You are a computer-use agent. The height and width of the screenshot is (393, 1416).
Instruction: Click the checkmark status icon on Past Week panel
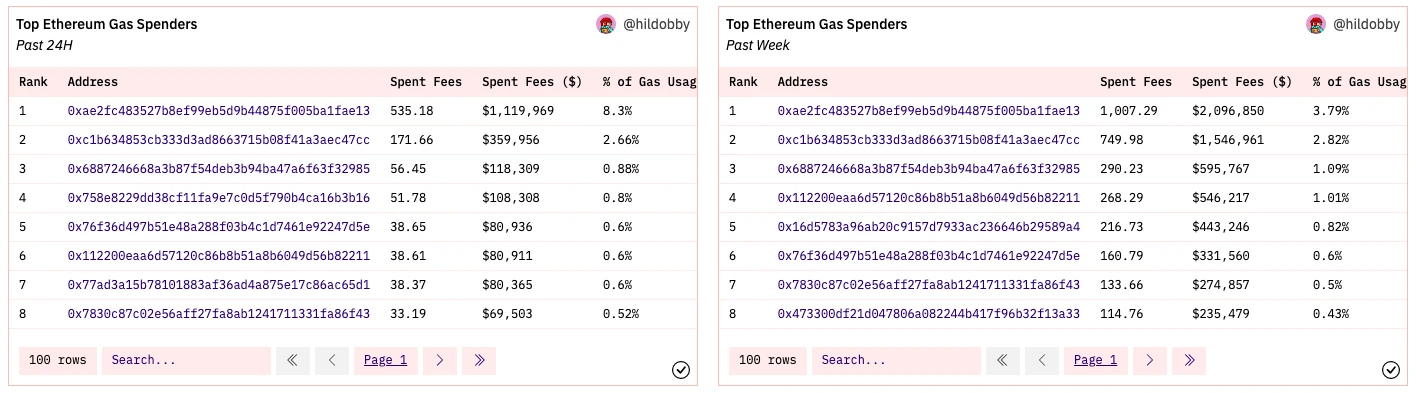pyautogui.click(x=1391, y=370)
